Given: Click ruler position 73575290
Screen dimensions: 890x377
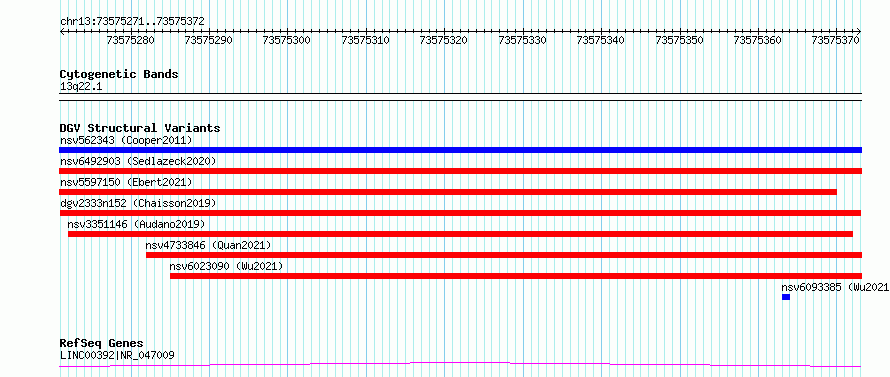Looking at the screenshot, I should (209, 40).
